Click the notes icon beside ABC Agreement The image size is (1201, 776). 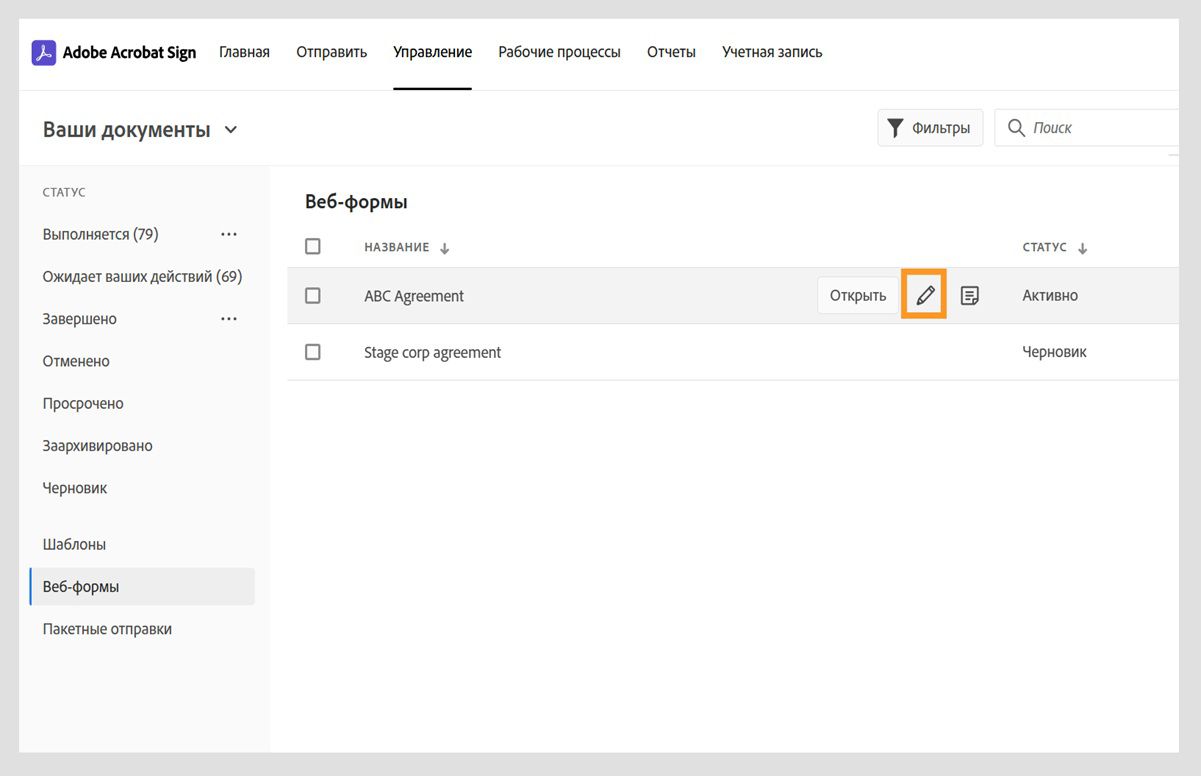969,295
